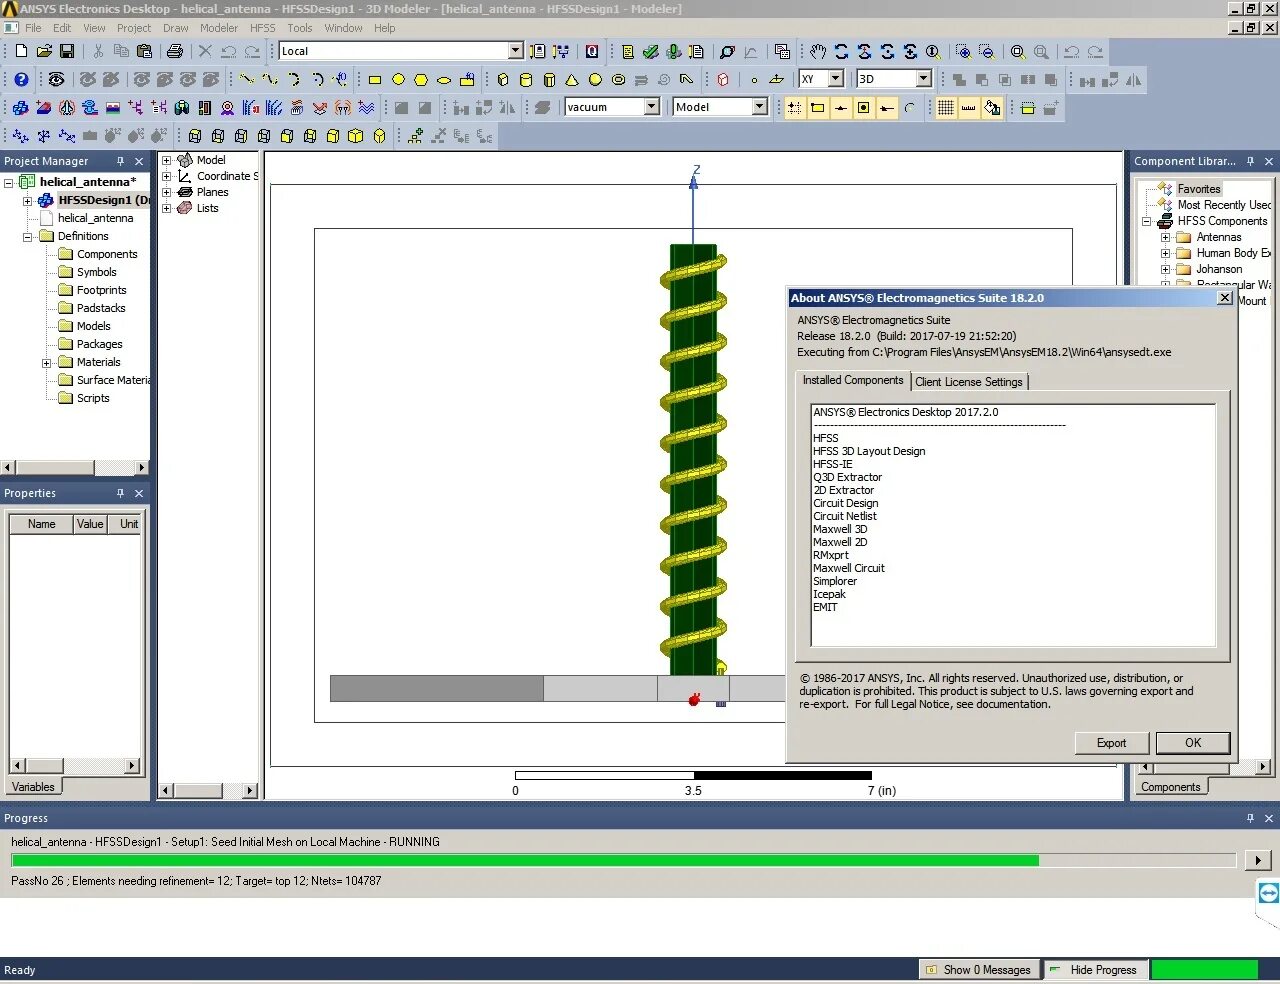Select the Draw box 3D tool

tap(503, 79)
